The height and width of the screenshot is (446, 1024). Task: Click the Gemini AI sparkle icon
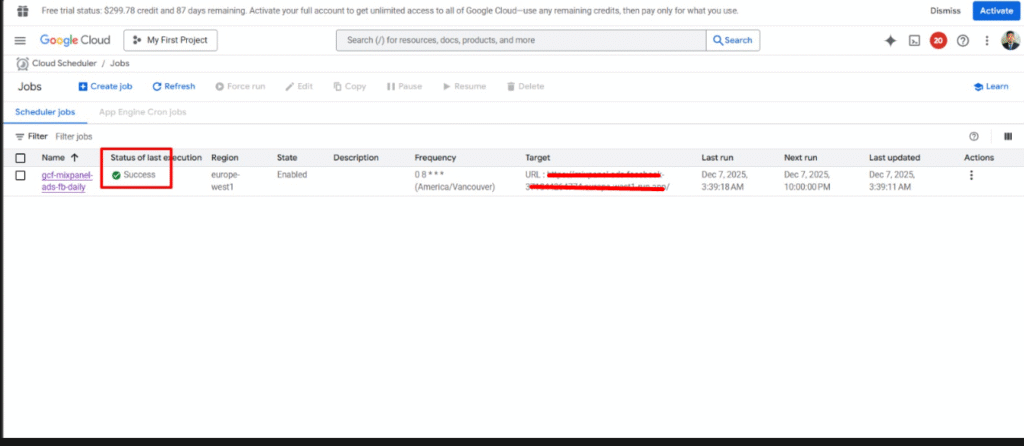890,40
